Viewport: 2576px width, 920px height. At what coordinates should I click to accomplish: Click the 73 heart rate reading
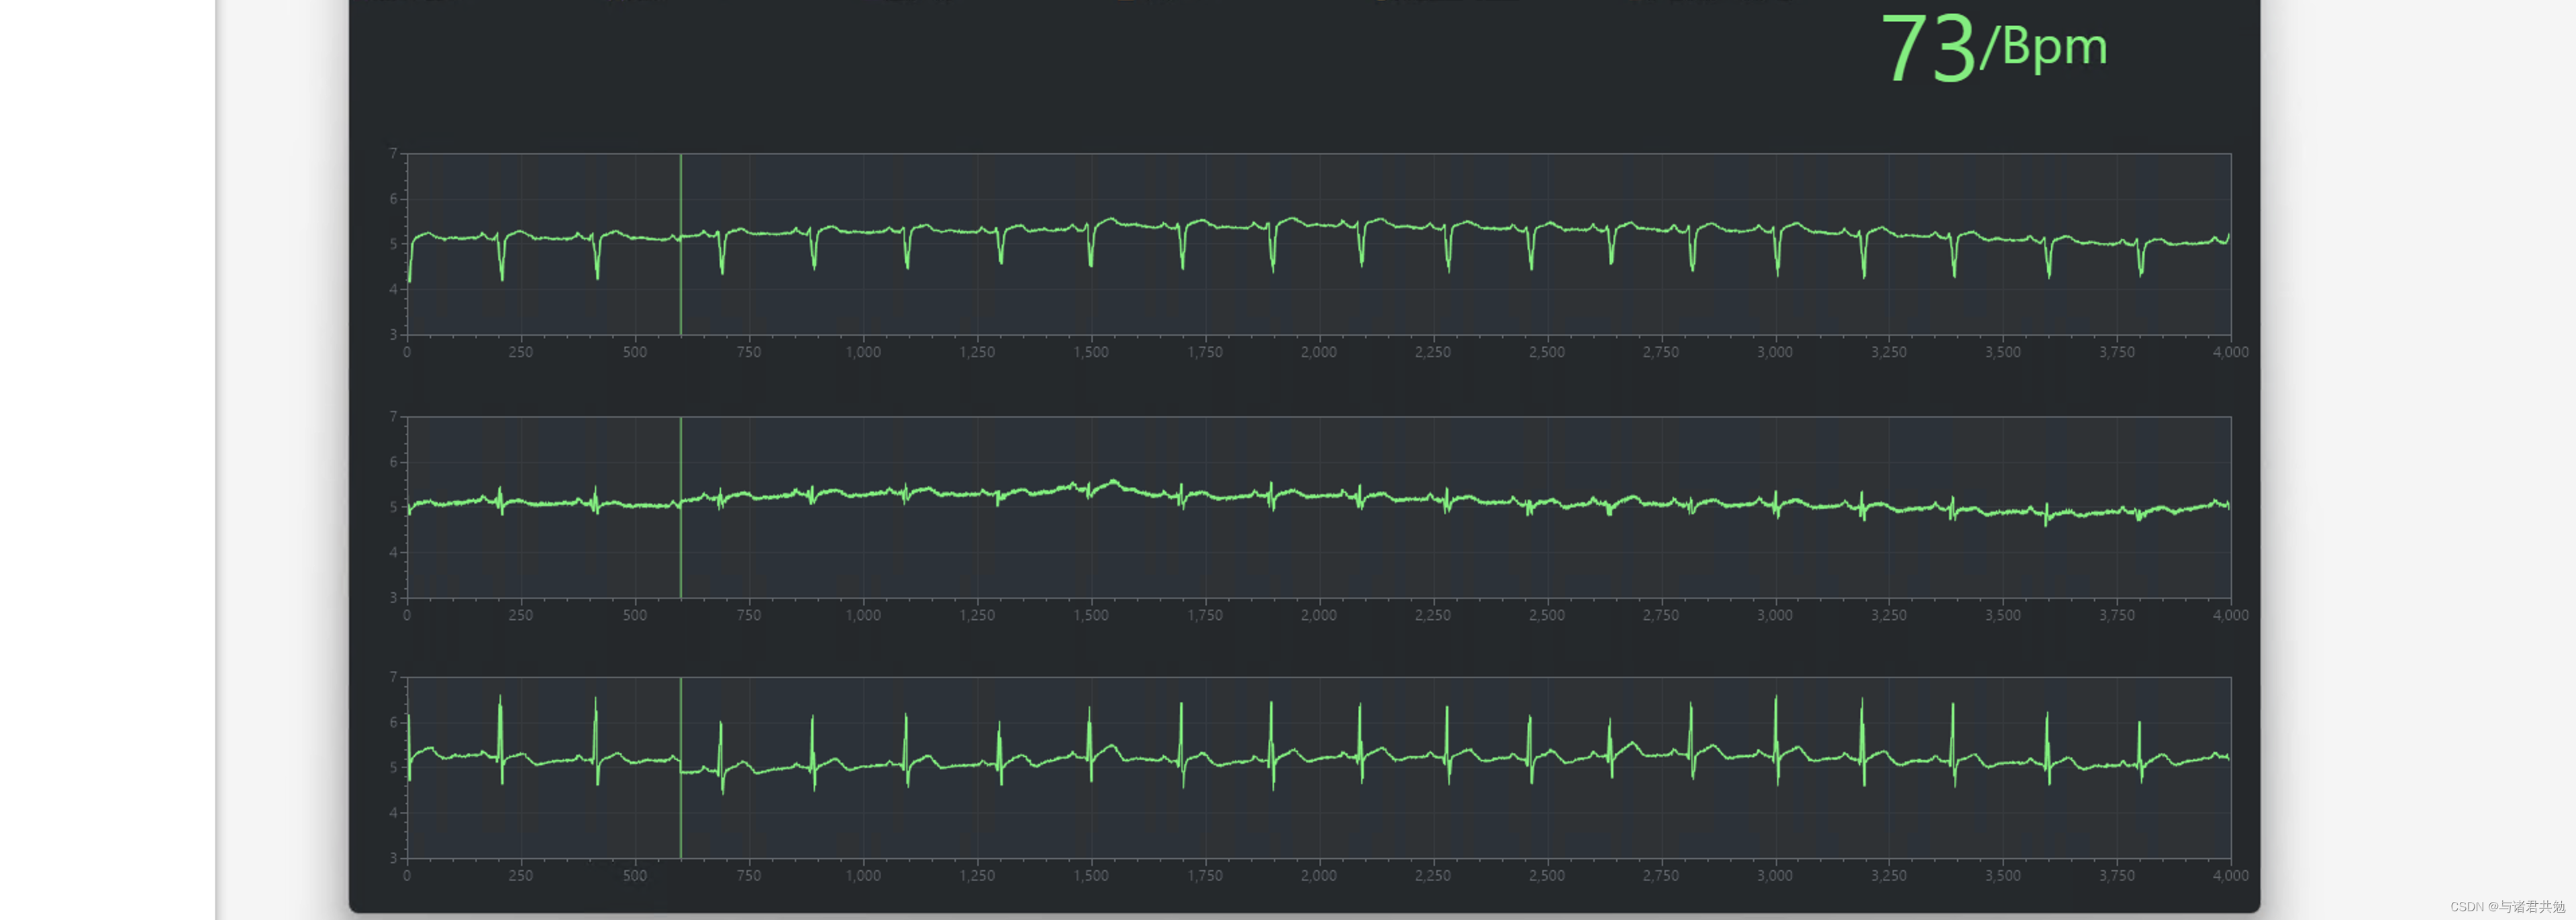(1928, 47)
